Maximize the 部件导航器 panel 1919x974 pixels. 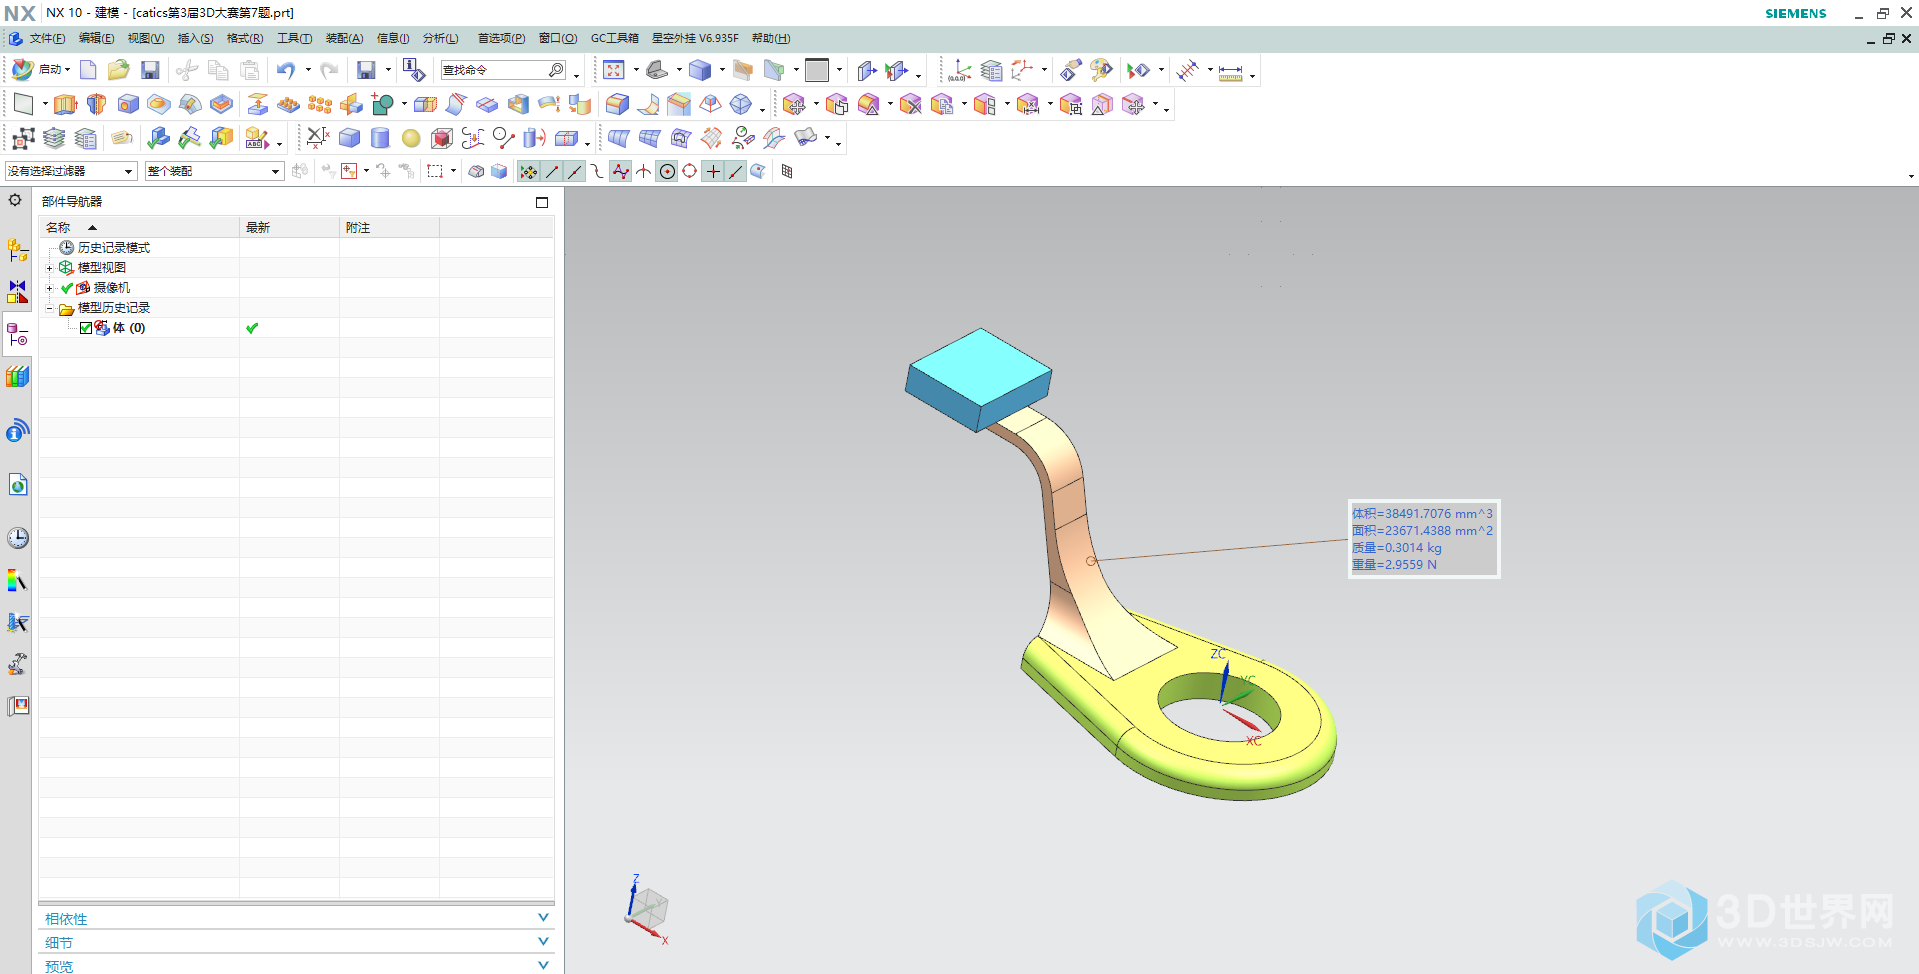[x=542, y=202]
